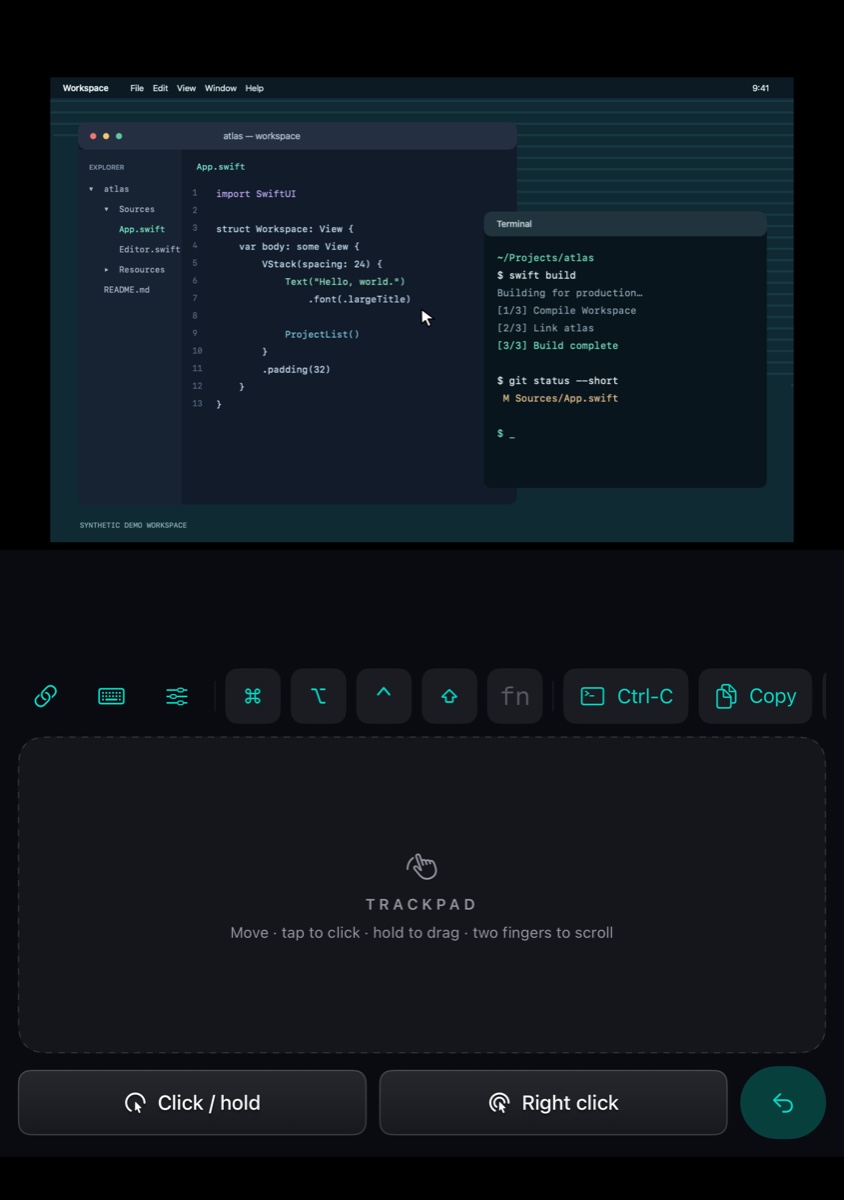This screenshot has height=1200, width=844.
Task: Tap the Copy button
Action: tap(755, 696)
